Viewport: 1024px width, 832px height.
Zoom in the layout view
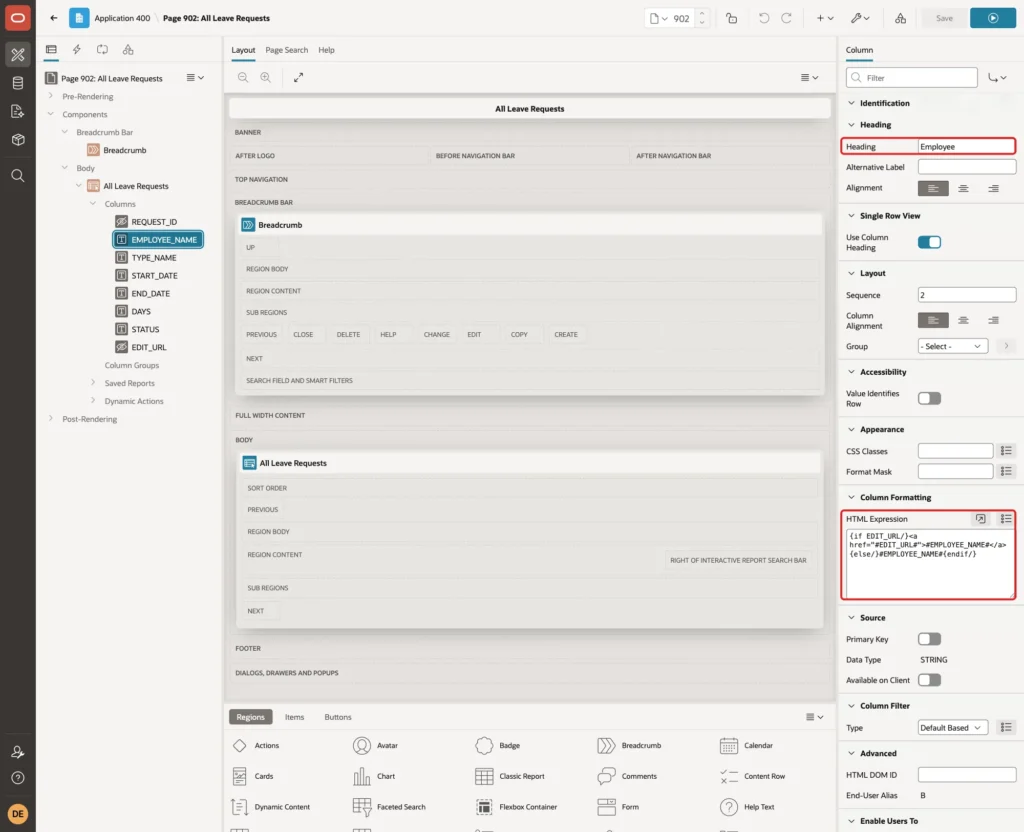coord(265,77)
